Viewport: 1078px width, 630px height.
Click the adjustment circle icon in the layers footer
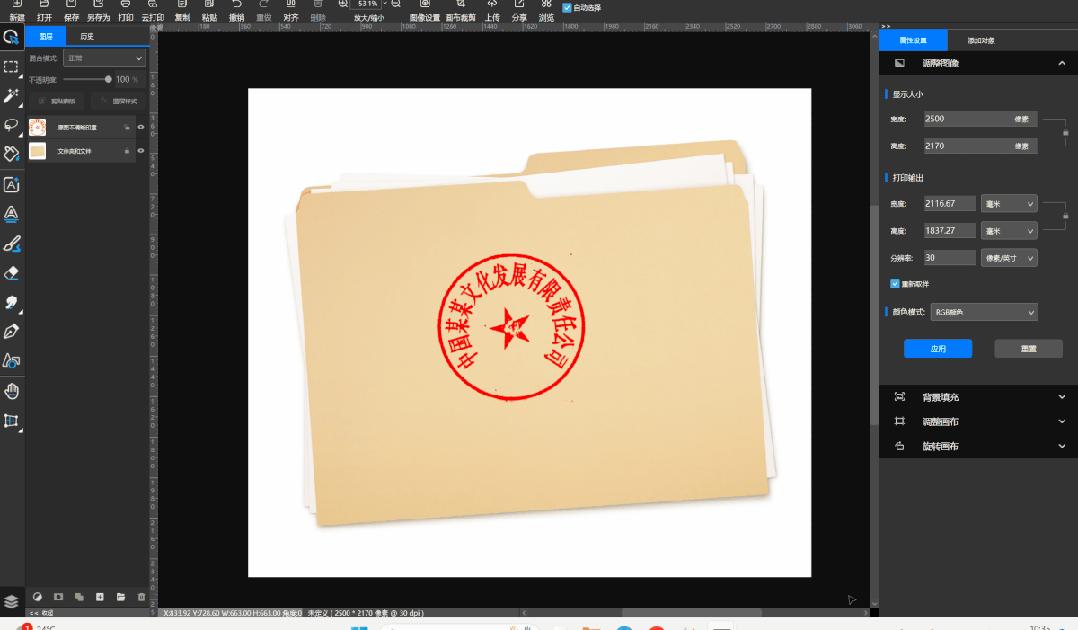(37, 597)
